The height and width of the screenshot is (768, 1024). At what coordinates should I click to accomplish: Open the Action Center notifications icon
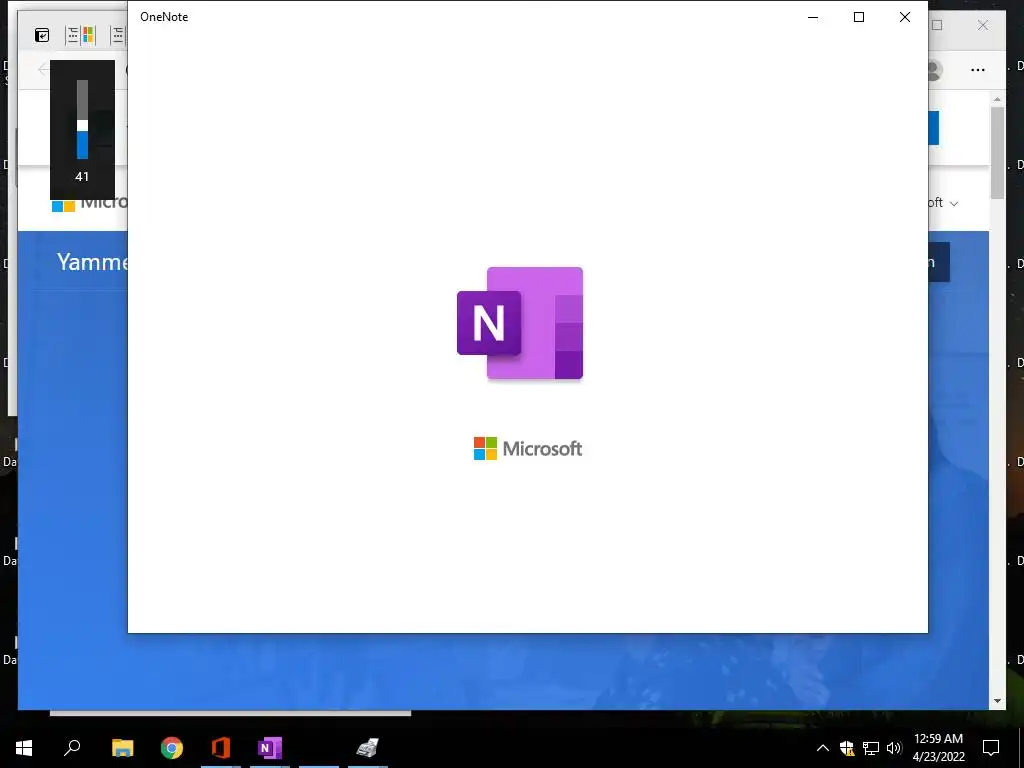click(x=991, y=747)
